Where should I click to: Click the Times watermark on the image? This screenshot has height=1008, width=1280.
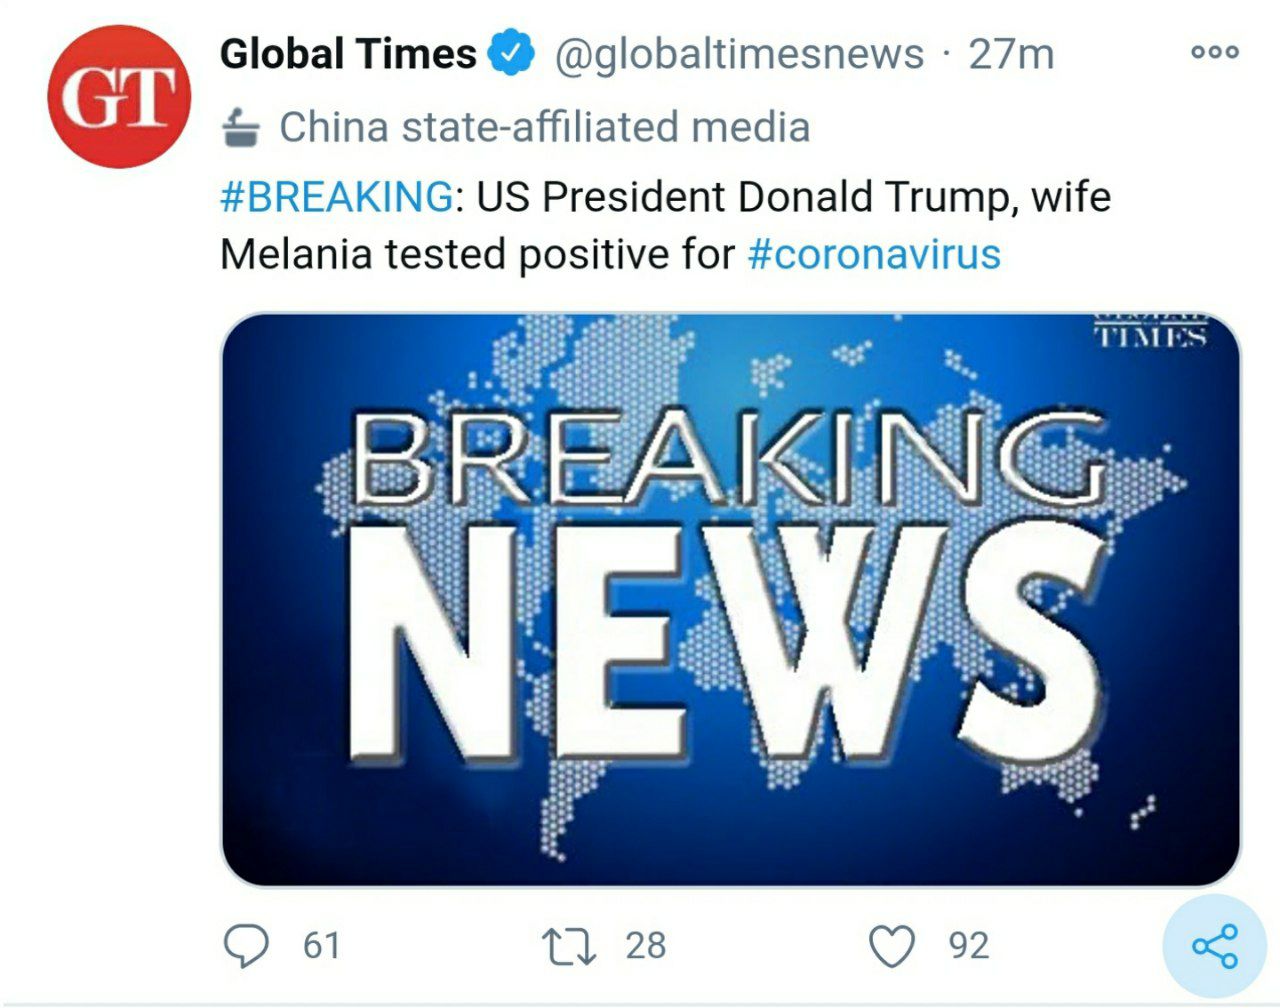pyautogui.click(x=1151, y=332)
